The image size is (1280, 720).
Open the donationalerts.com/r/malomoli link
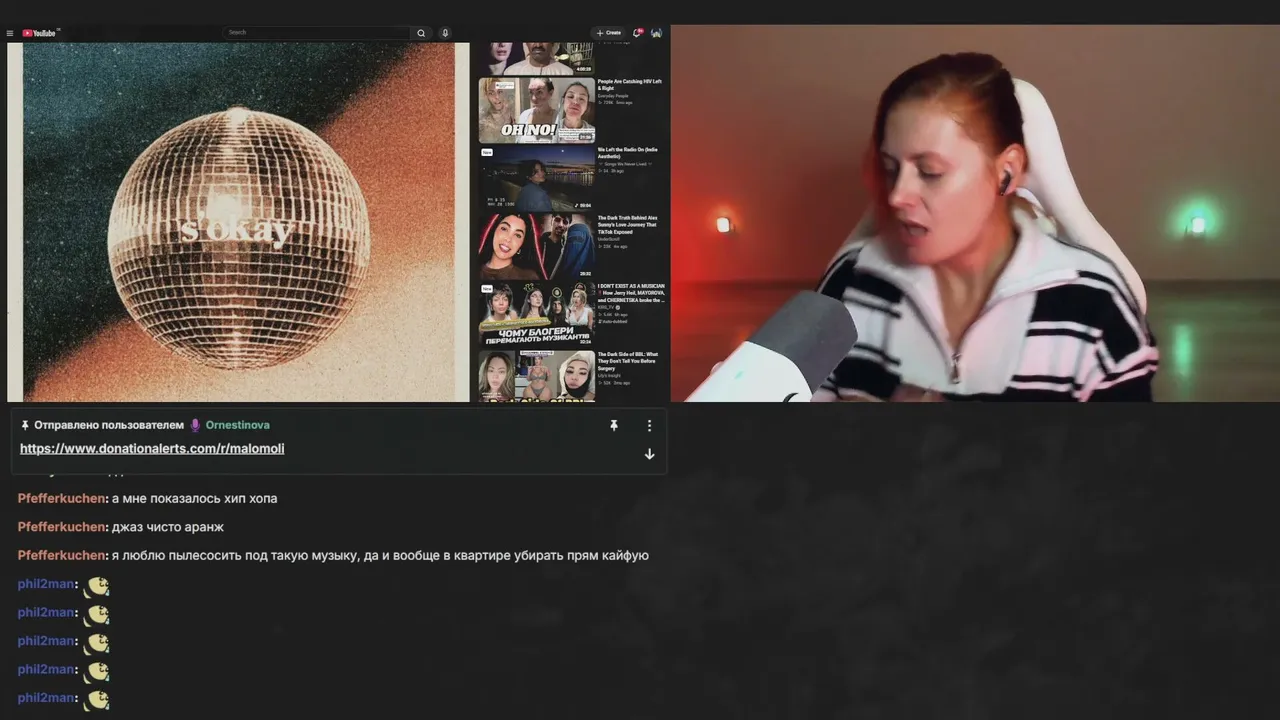(152, 449)
